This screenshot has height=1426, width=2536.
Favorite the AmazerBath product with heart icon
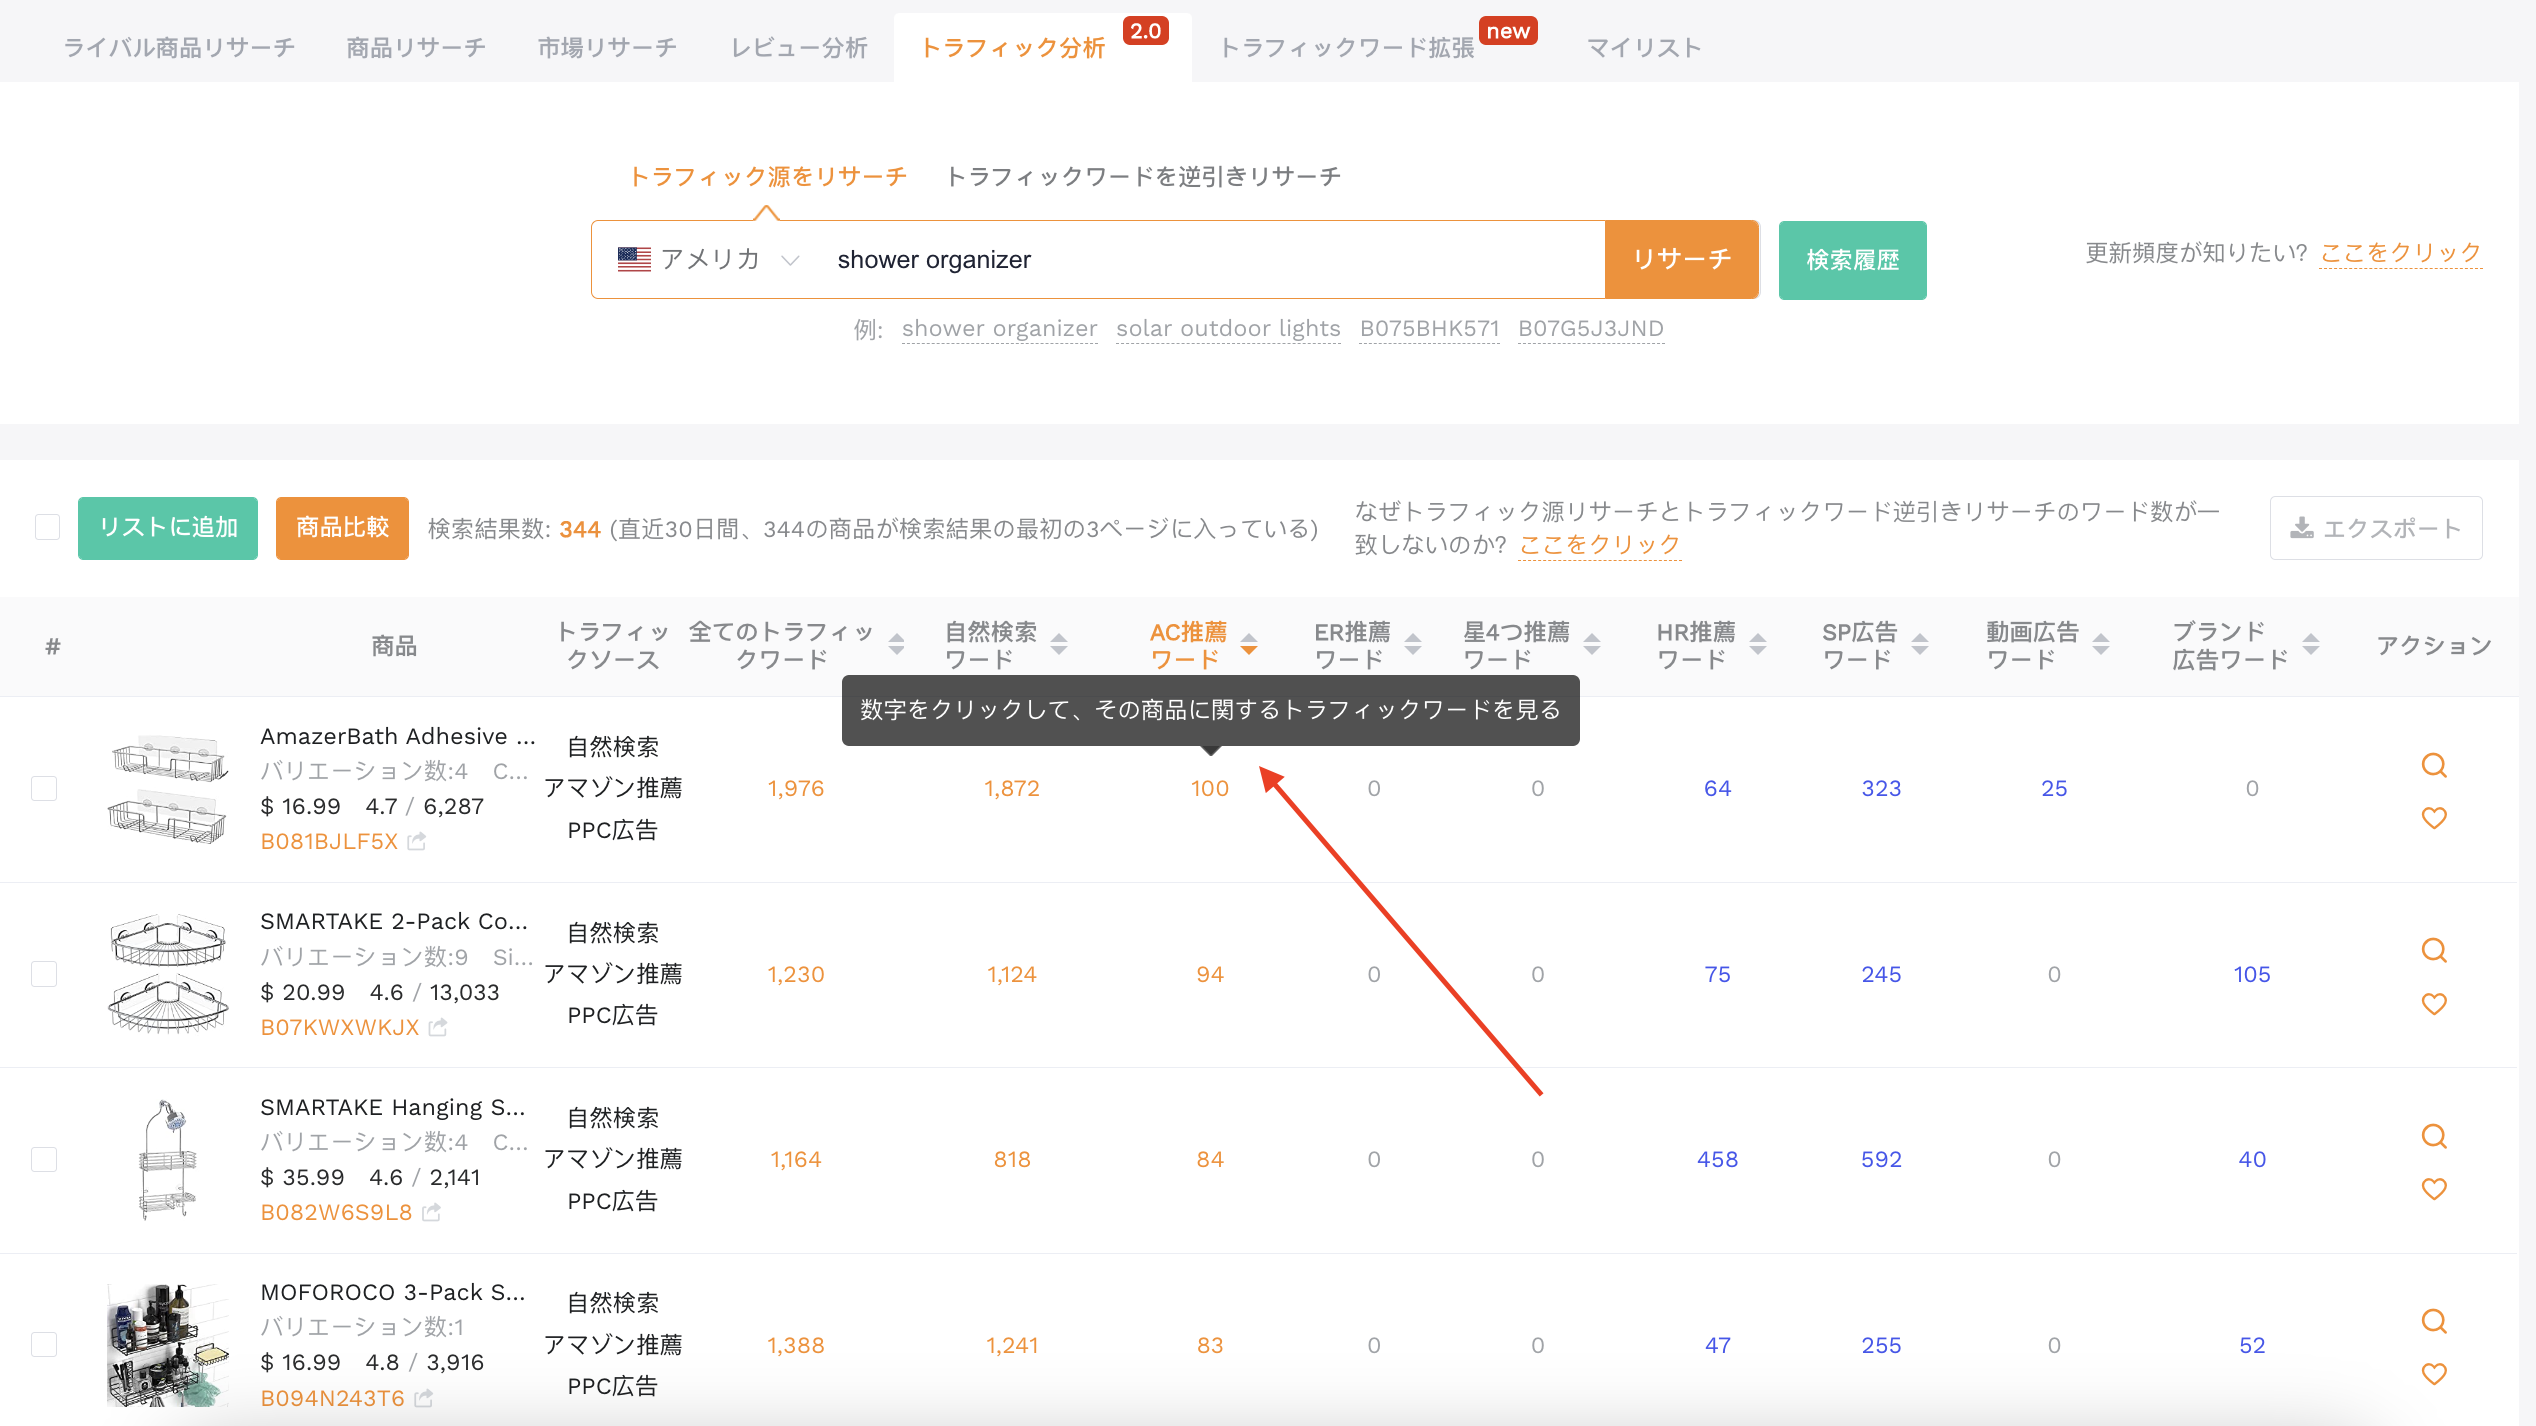click(2434, 818)
